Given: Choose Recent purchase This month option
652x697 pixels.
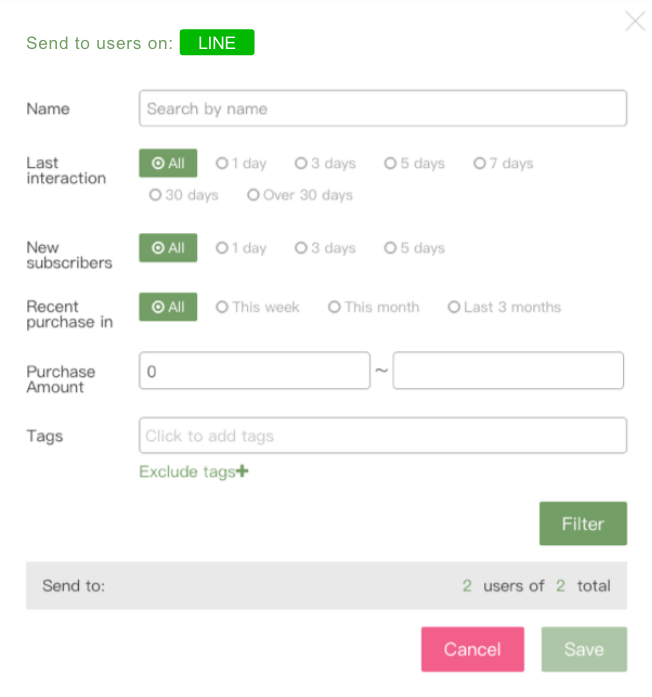Looking at the screenshot, I should click(x=373, y=307).
